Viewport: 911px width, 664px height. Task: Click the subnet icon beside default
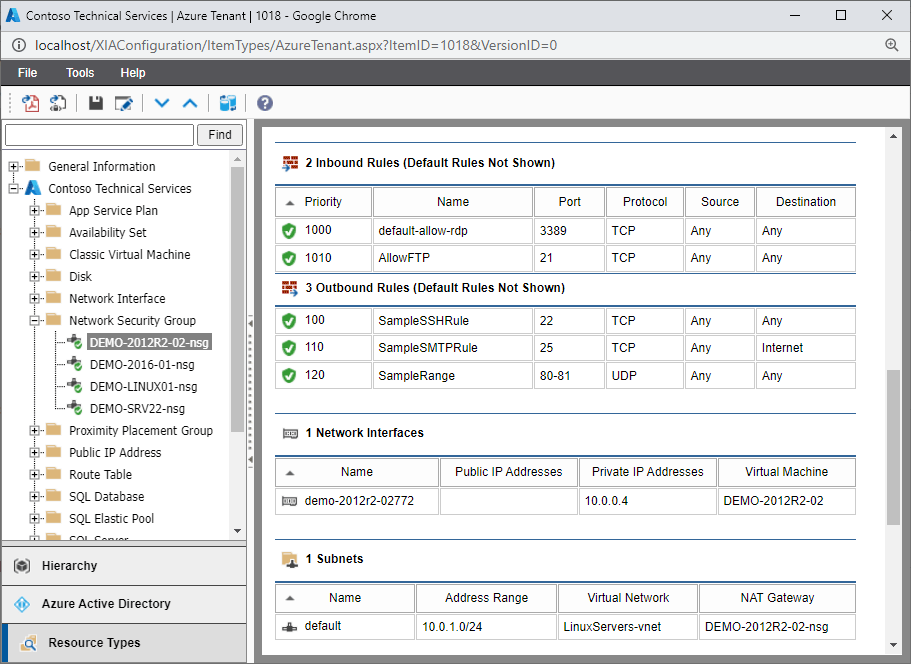pos(289,627)
